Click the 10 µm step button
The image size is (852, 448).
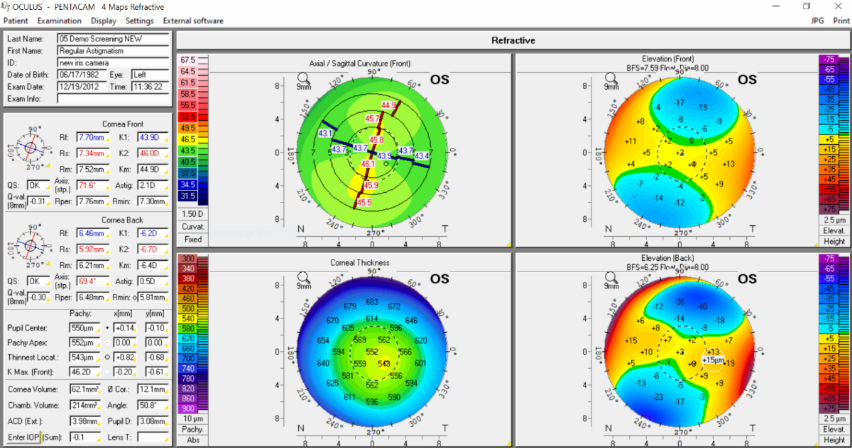point(192,419)
